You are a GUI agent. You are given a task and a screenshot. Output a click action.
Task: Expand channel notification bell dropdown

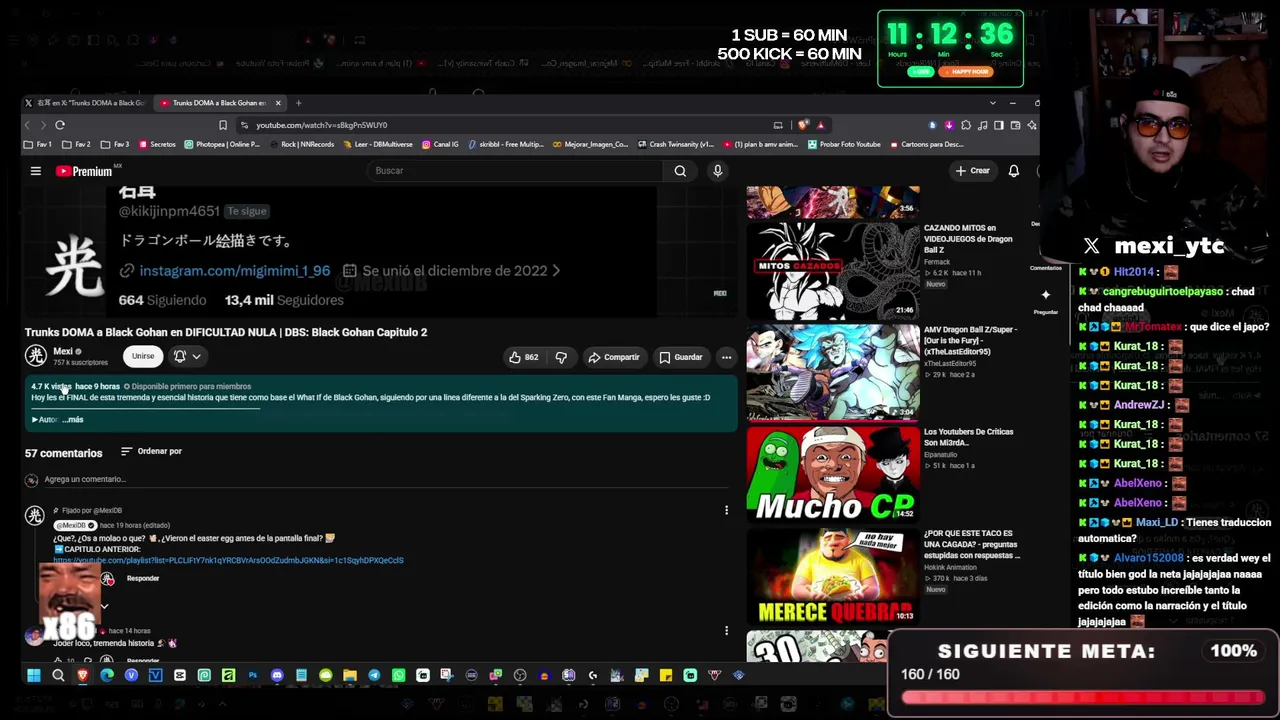click(187, 356)
